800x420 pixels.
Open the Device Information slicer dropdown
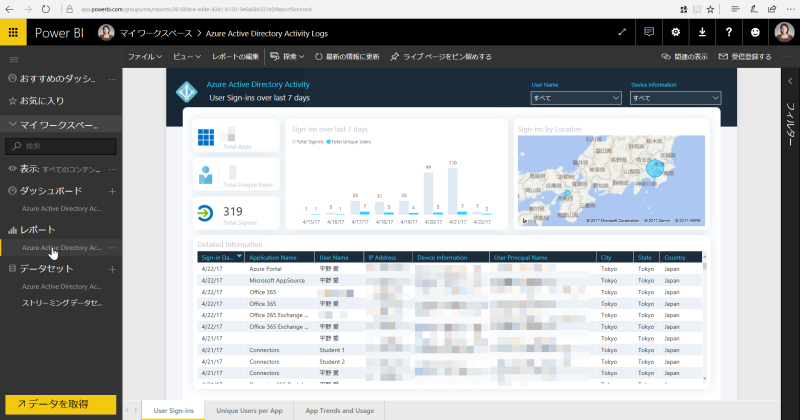[675, 97]
